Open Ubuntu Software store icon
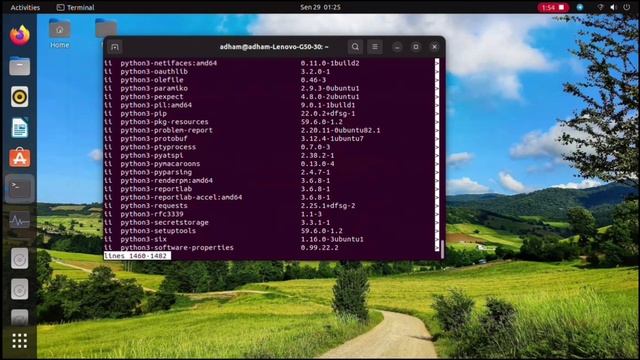Image resolution: width=640 pixels, height=360 pixels. click(x=20, y=158)
